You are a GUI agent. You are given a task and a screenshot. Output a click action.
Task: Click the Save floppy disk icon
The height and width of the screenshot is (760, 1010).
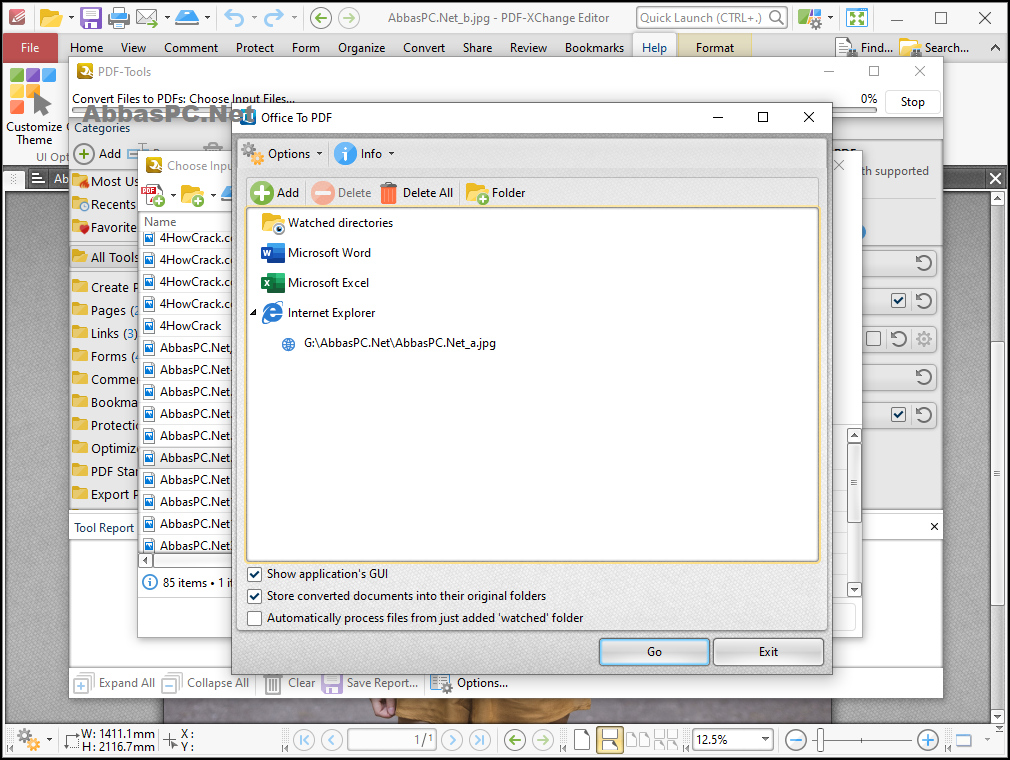pos(91,18)
